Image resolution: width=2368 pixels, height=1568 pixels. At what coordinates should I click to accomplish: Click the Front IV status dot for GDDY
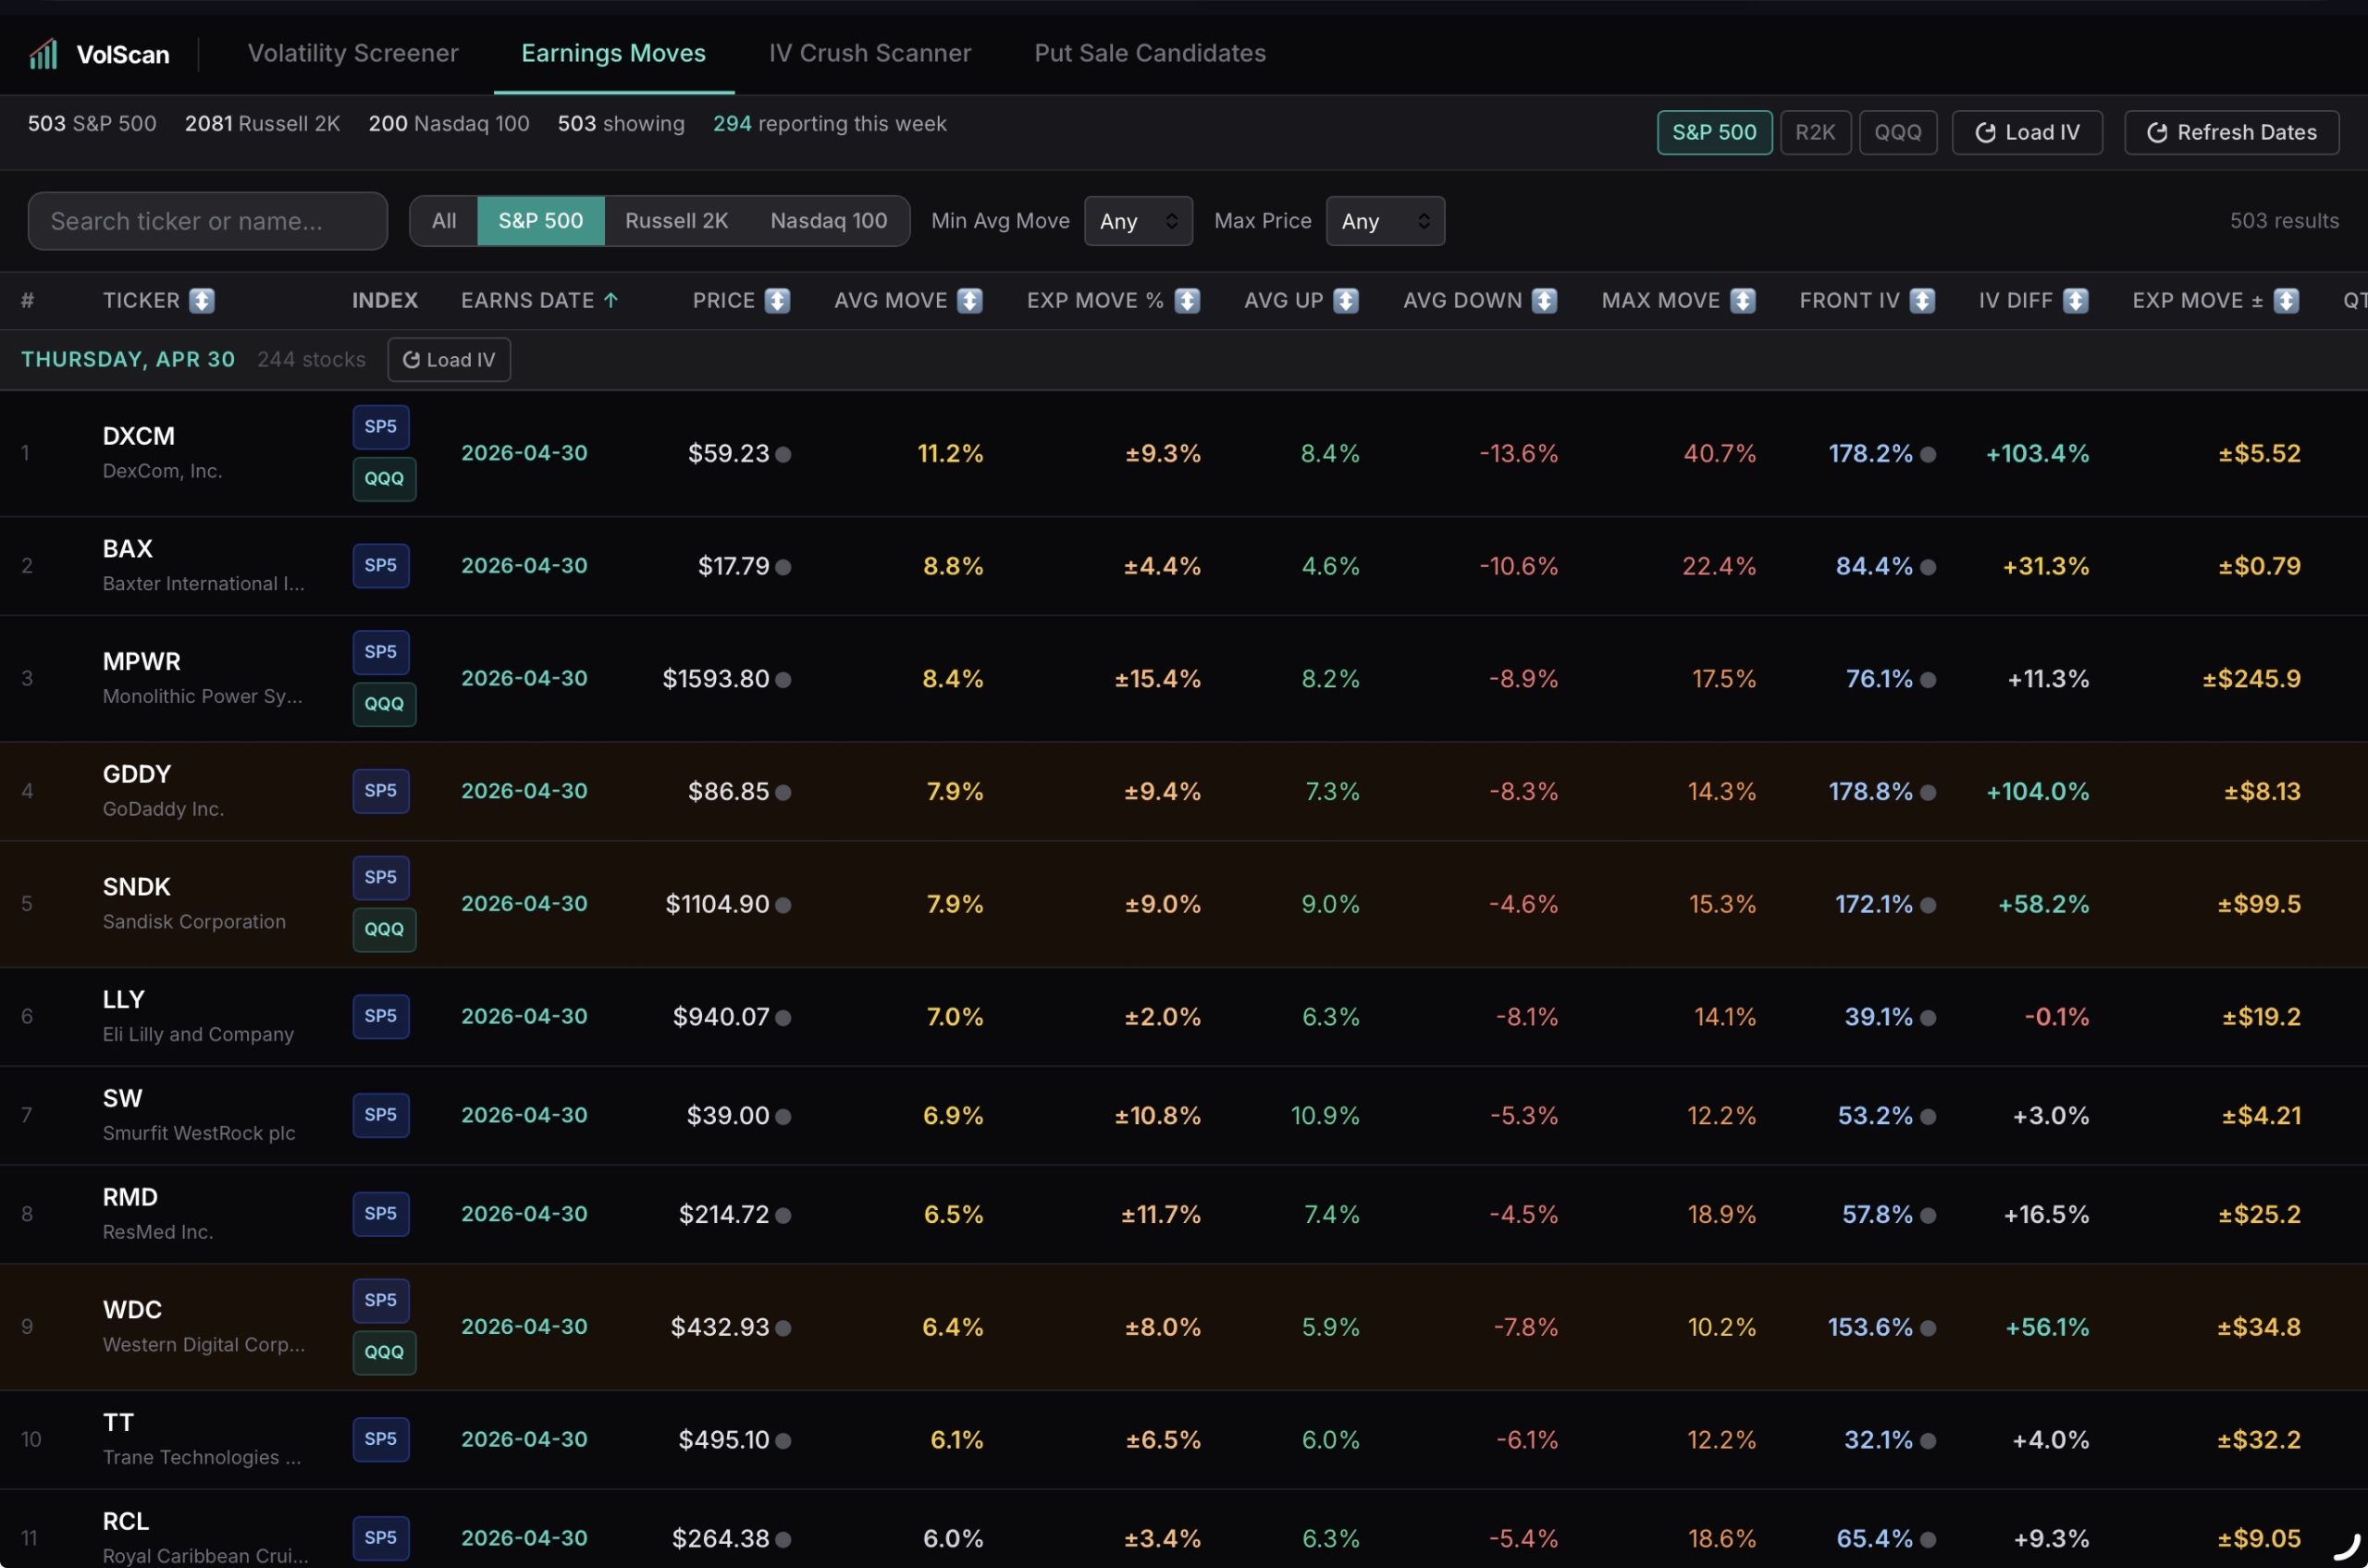point(1928,793)
